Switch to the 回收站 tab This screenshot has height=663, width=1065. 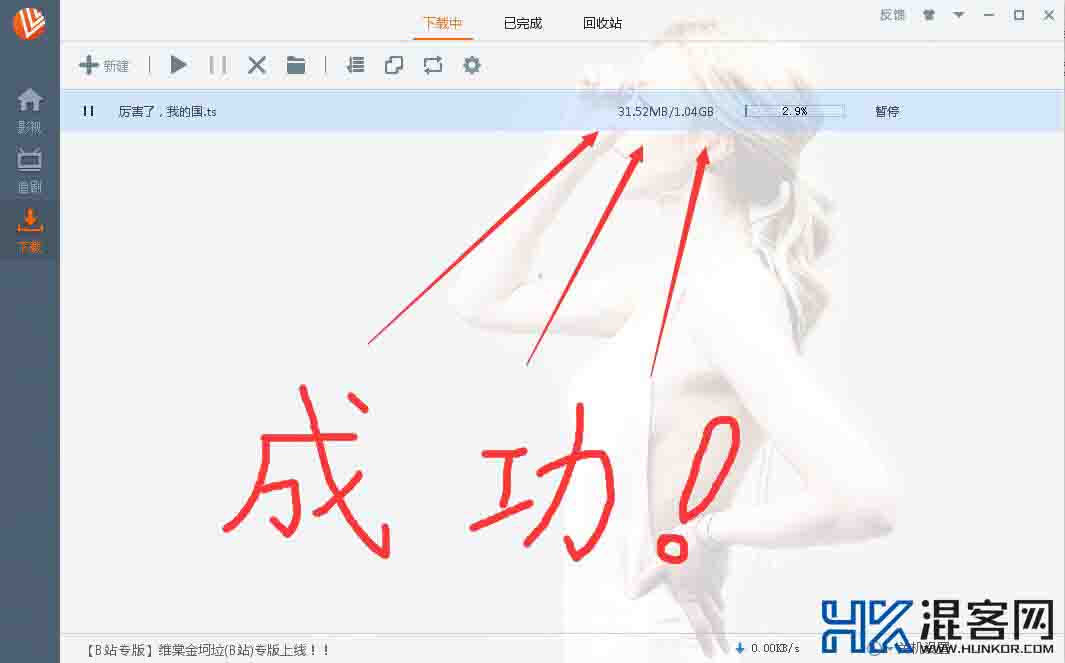pyautogui.click(x=602, y=23)
